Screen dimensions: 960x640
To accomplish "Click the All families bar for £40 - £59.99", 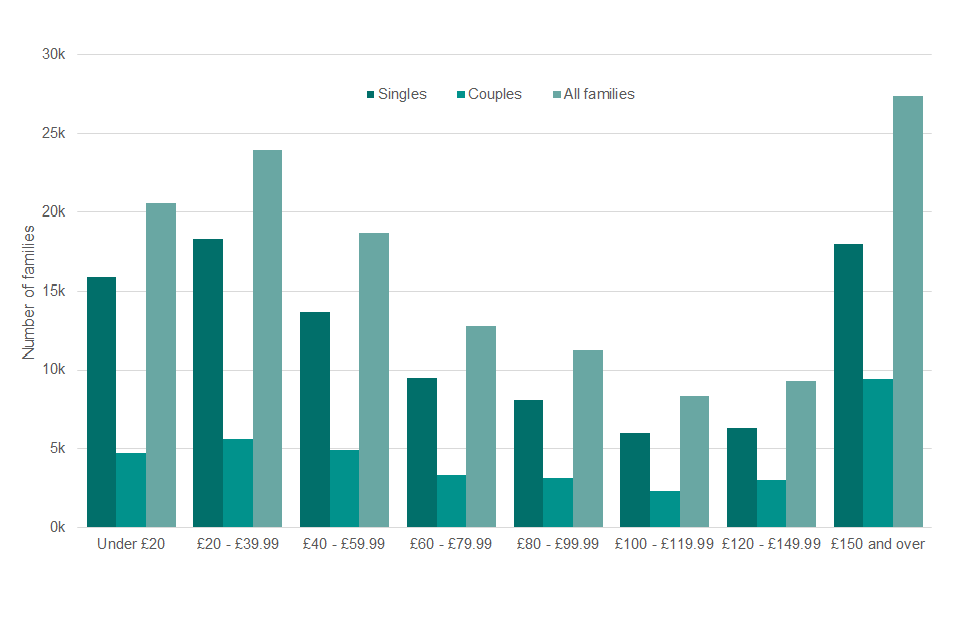I will point(374,380).
